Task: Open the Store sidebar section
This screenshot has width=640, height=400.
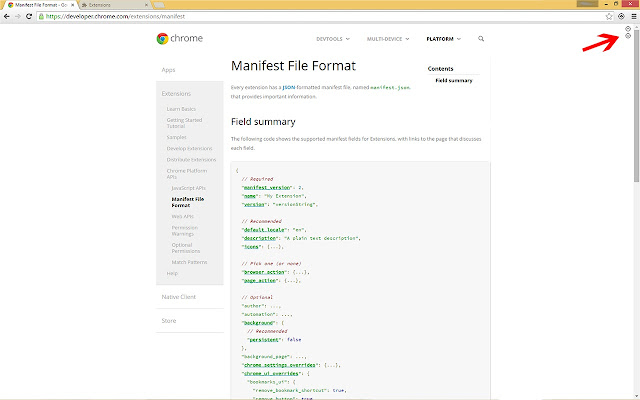Action: pyautogui.click(x=169, y=321)
